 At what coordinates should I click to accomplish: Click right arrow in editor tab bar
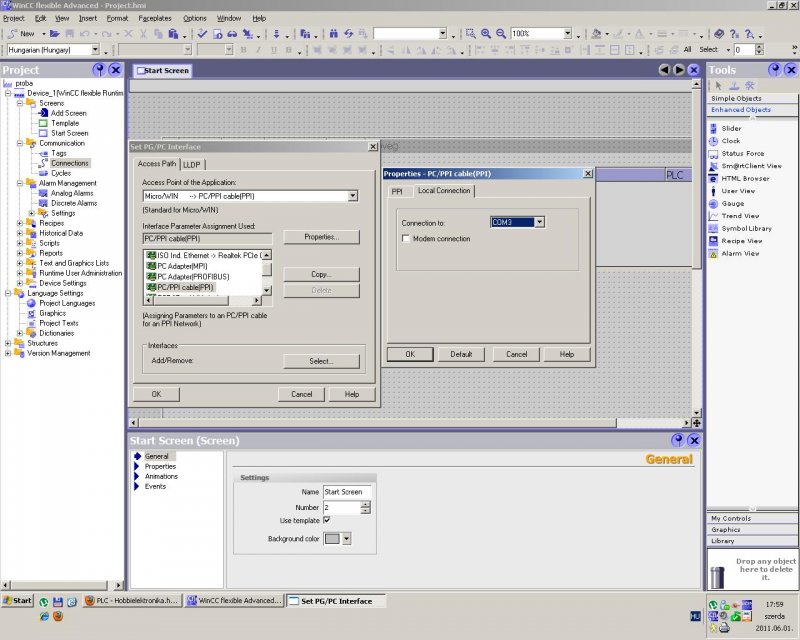point(679,70)
